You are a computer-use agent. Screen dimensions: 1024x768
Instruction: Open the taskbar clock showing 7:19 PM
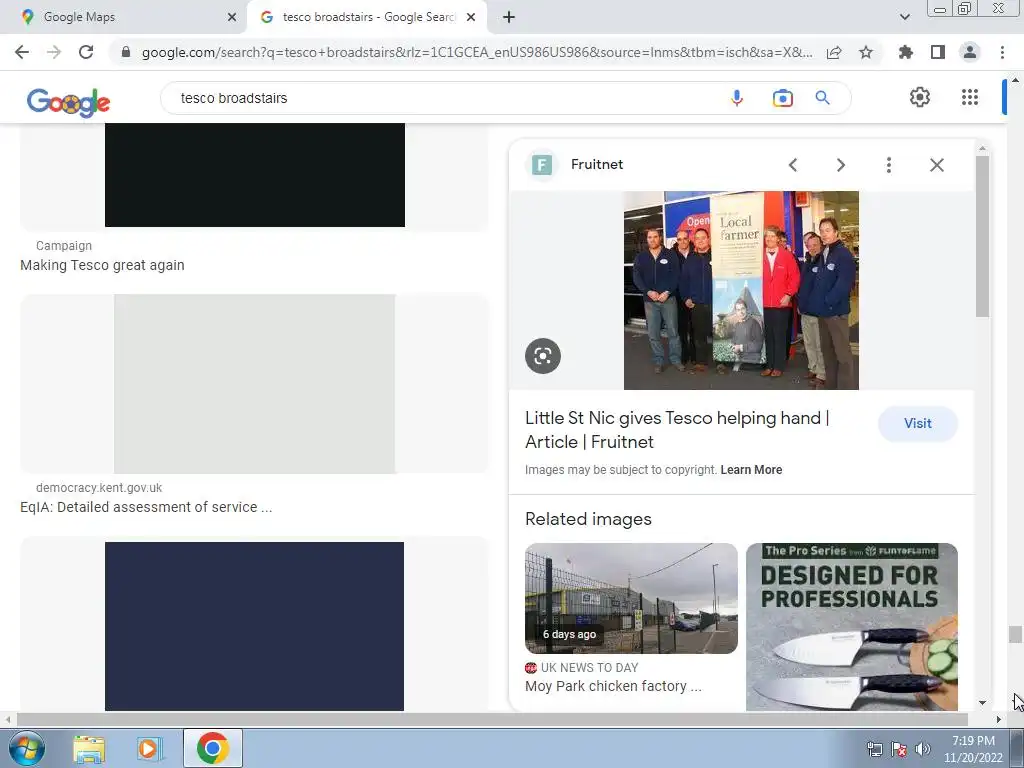pos(973,749)
